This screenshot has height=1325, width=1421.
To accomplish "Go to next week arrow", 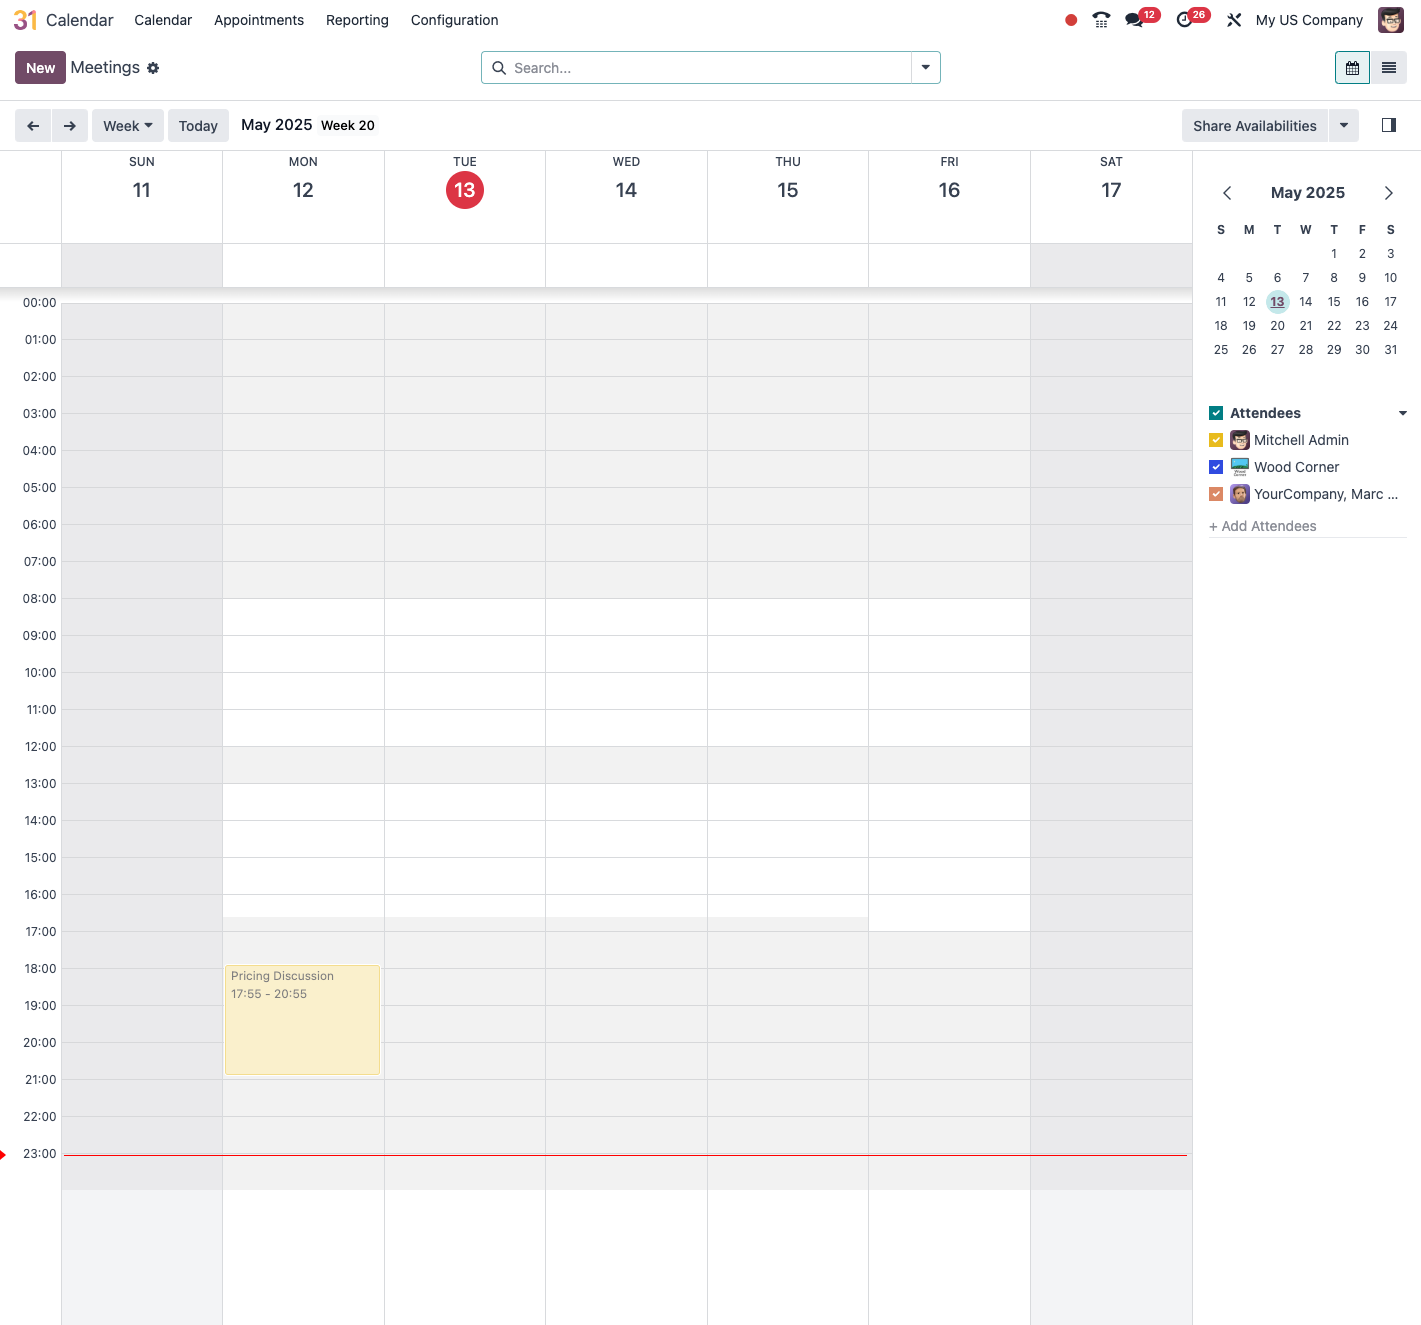I will tap(70, 126).
